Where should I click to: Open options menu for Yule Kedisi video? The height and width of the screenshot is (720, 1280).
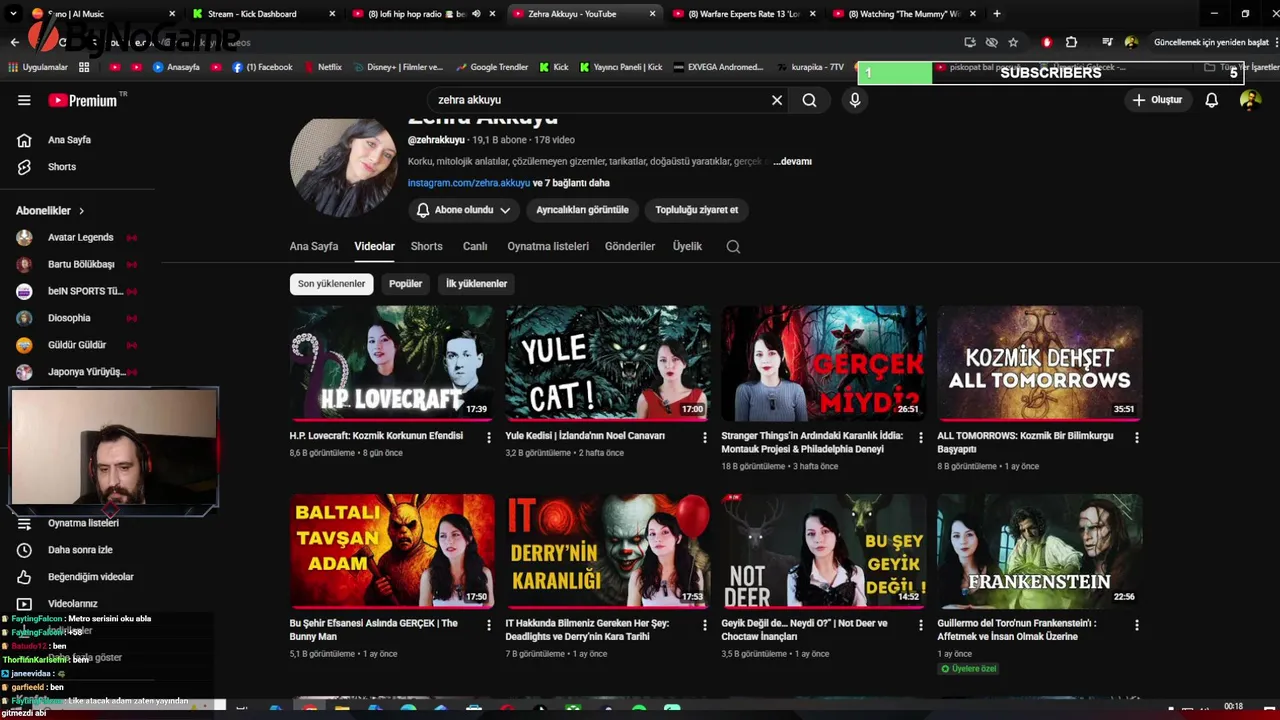[x=704, y=437]
